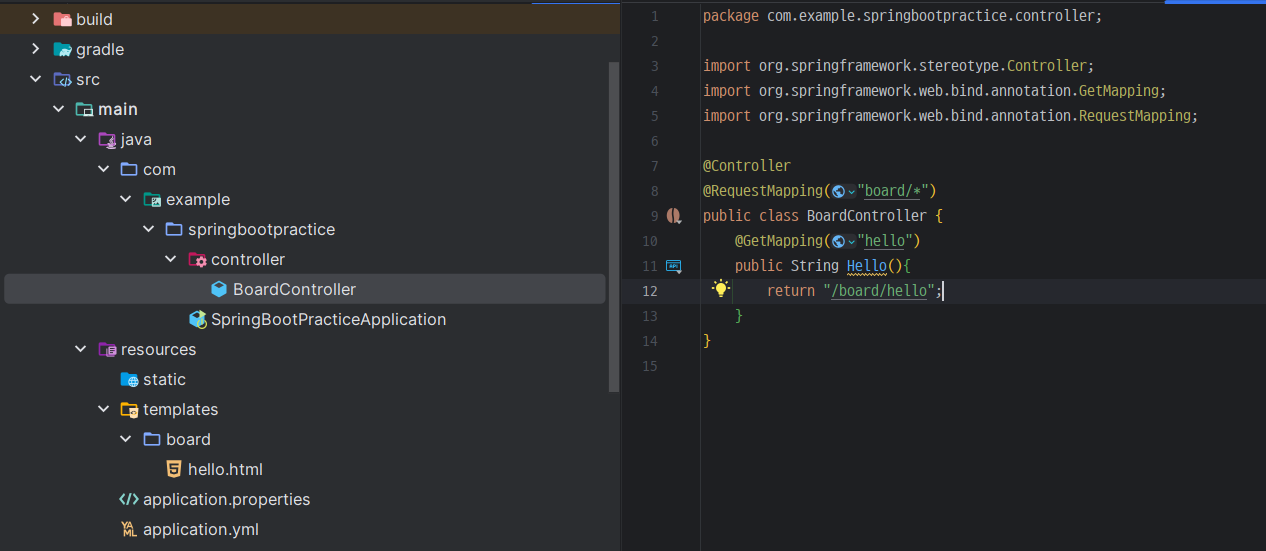Screen dimensions: 1266x551
Task: Click the build folder icon
Action: (63, 19)
